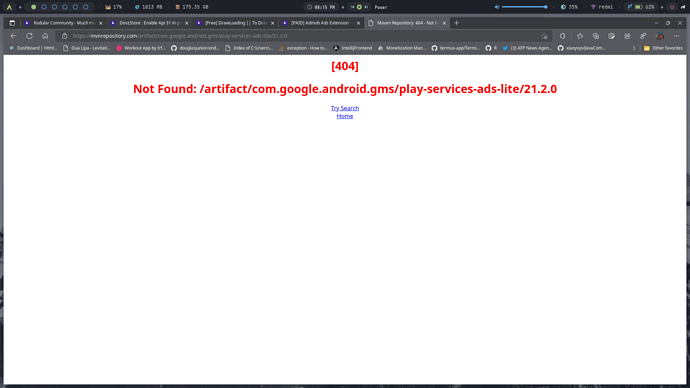Open the xiaoyvyv JavaCom bookmark

582,48
